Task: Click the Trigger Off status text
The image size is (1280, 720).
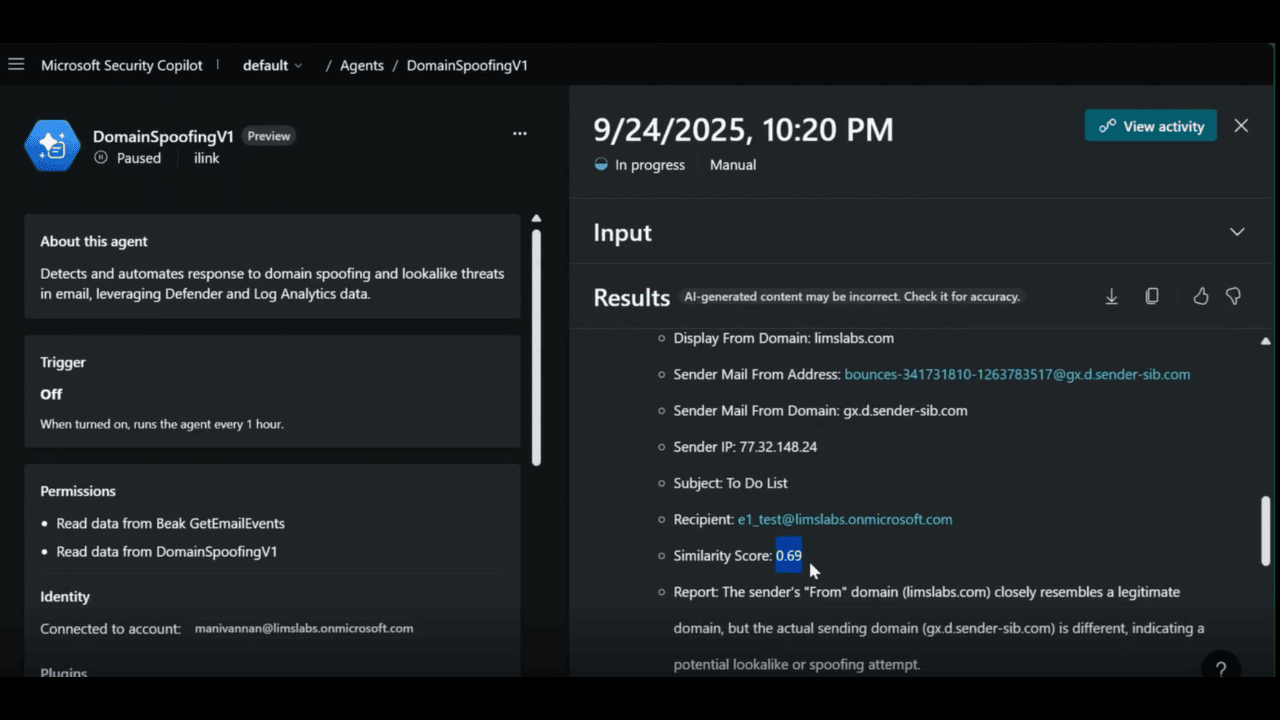Action: pyautogui.click(x=51, y=395)
